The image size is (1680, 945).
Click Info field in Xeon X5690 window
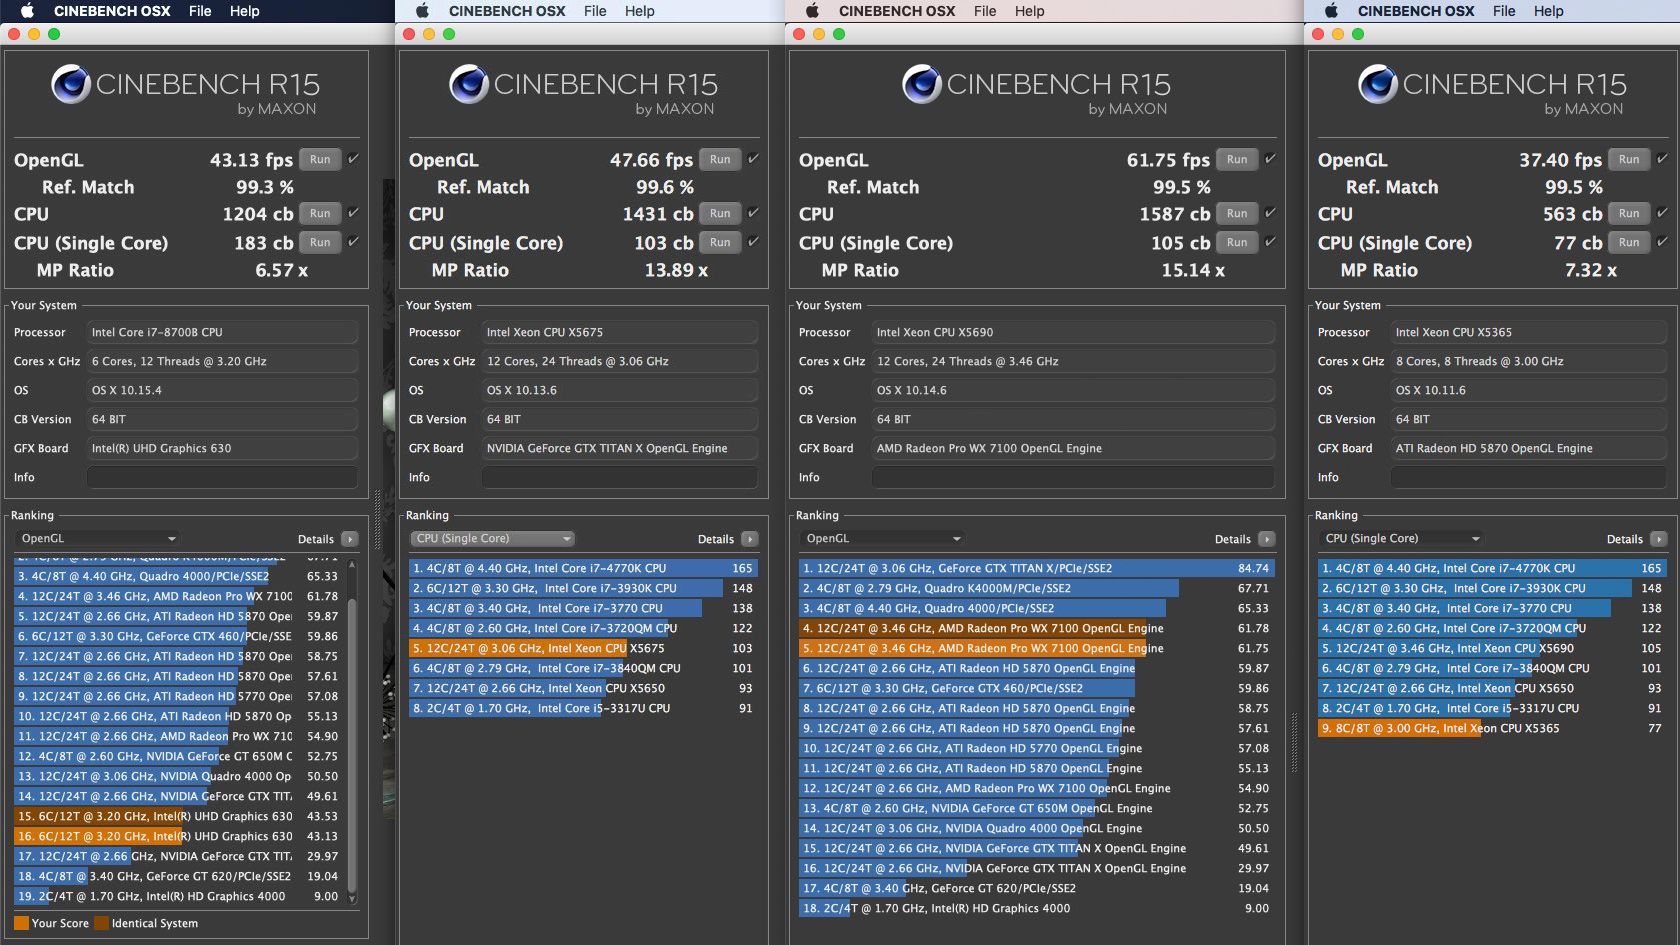pyautogui.click(x=1073, y=477)
